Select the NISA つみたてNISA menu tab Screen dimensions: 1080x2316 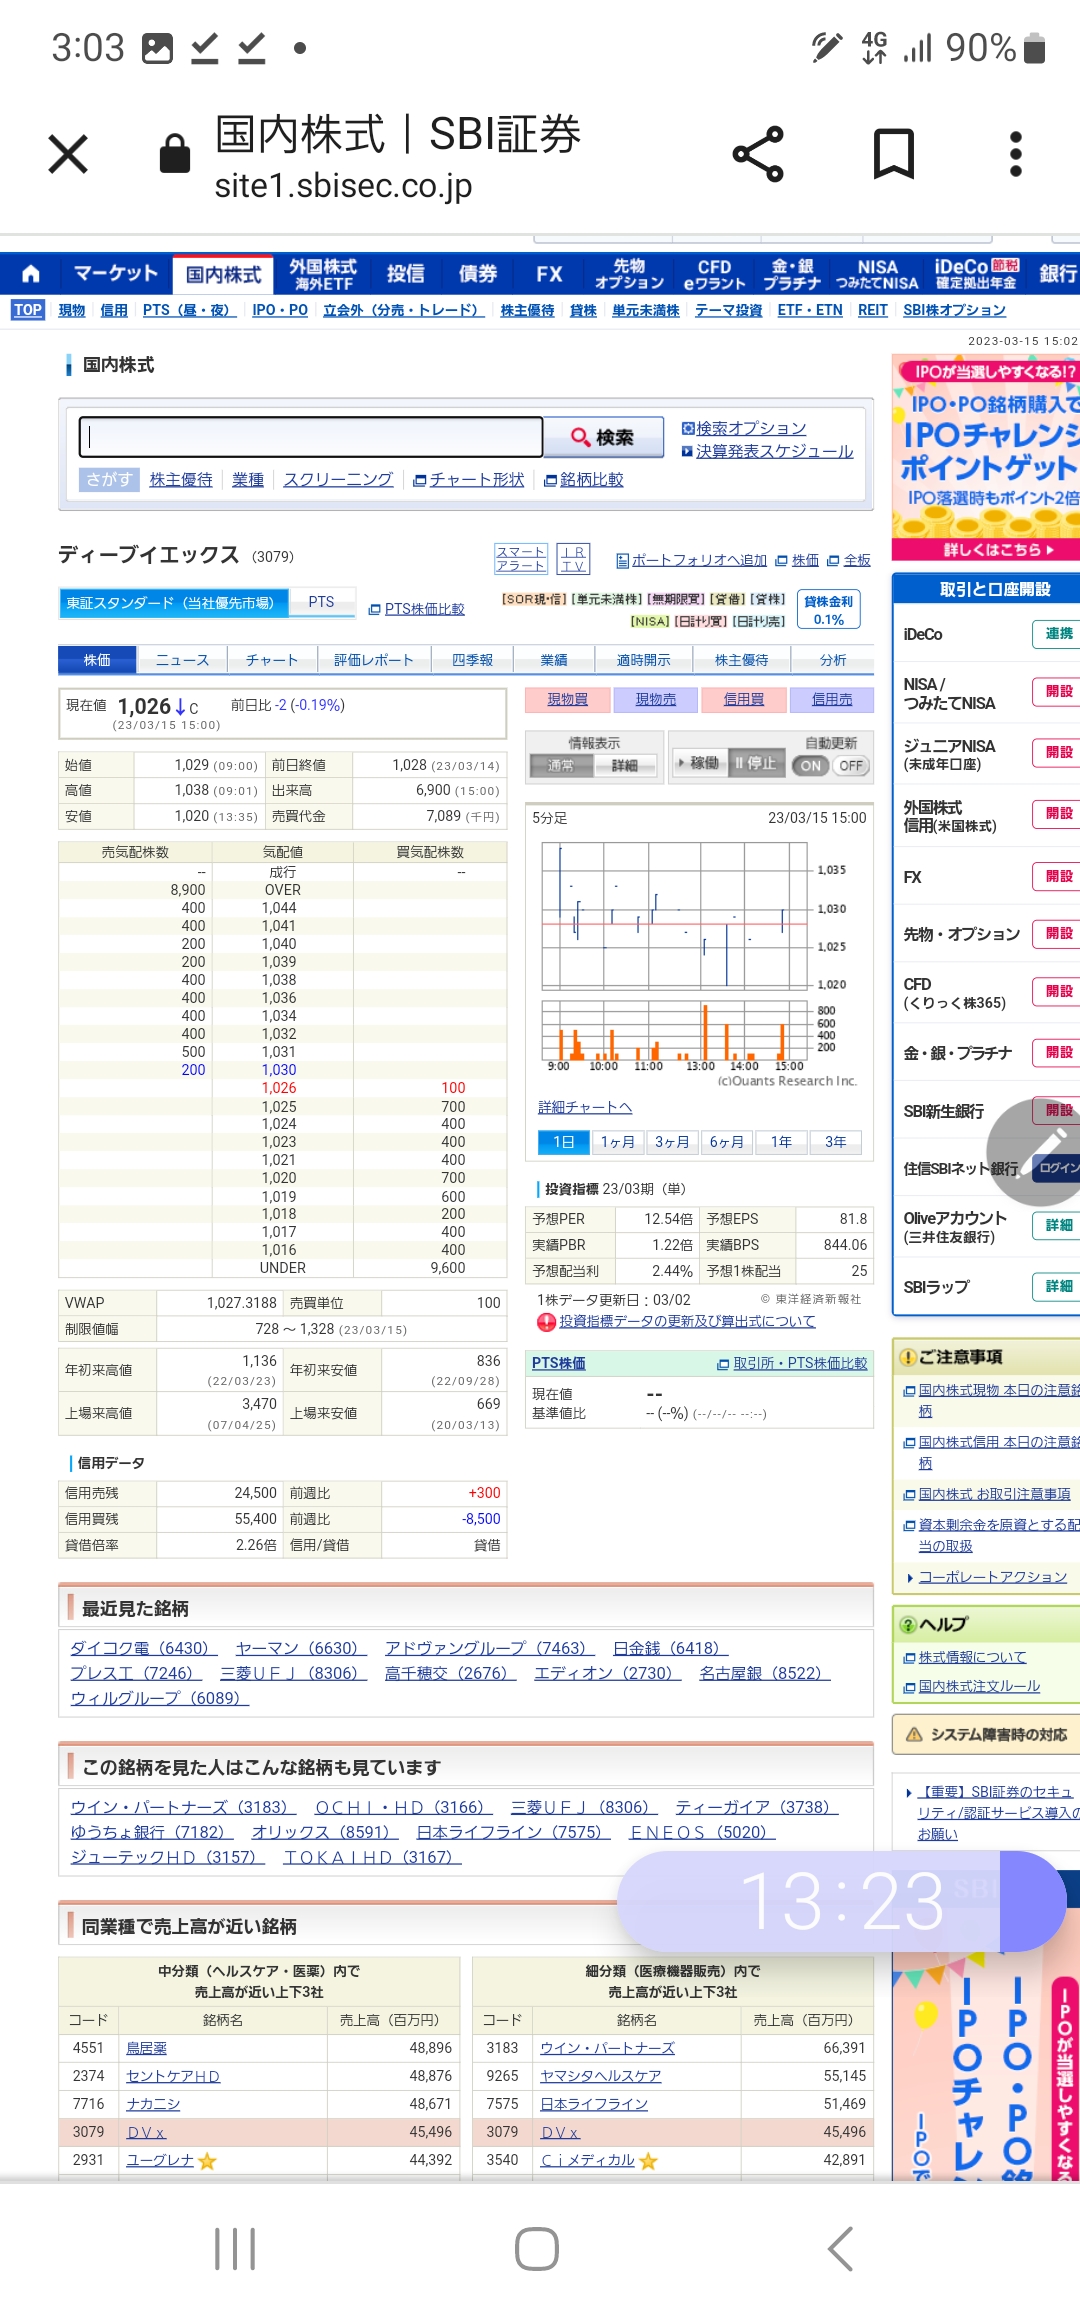coord(877,273)
